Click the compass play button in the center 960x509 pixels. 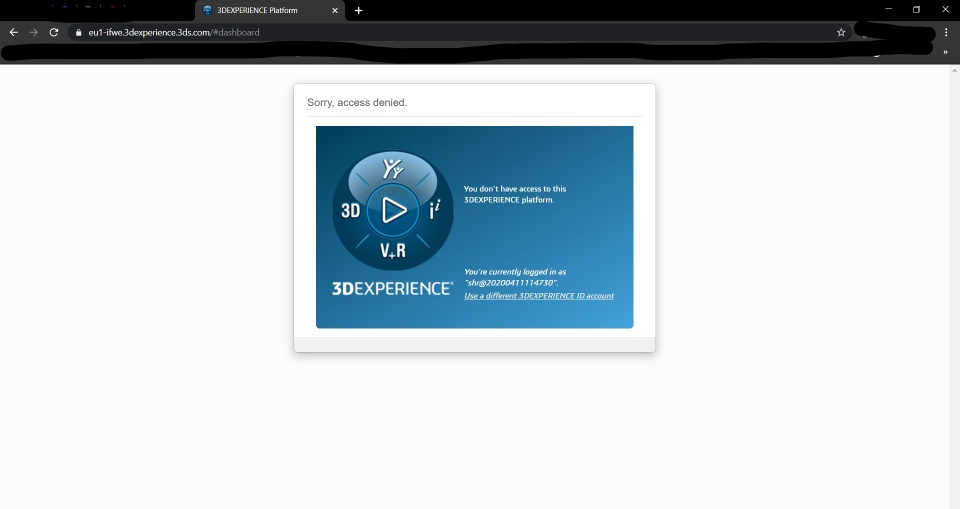click(393, 210)
